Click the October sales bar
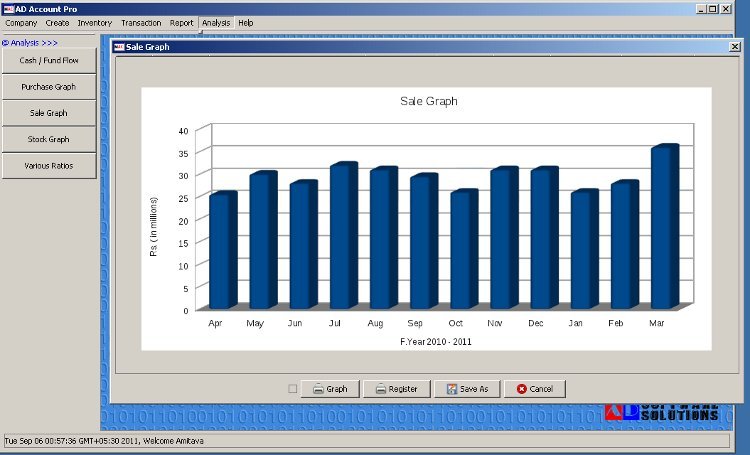This screenshot has width=750, height=455. (464, 249)
